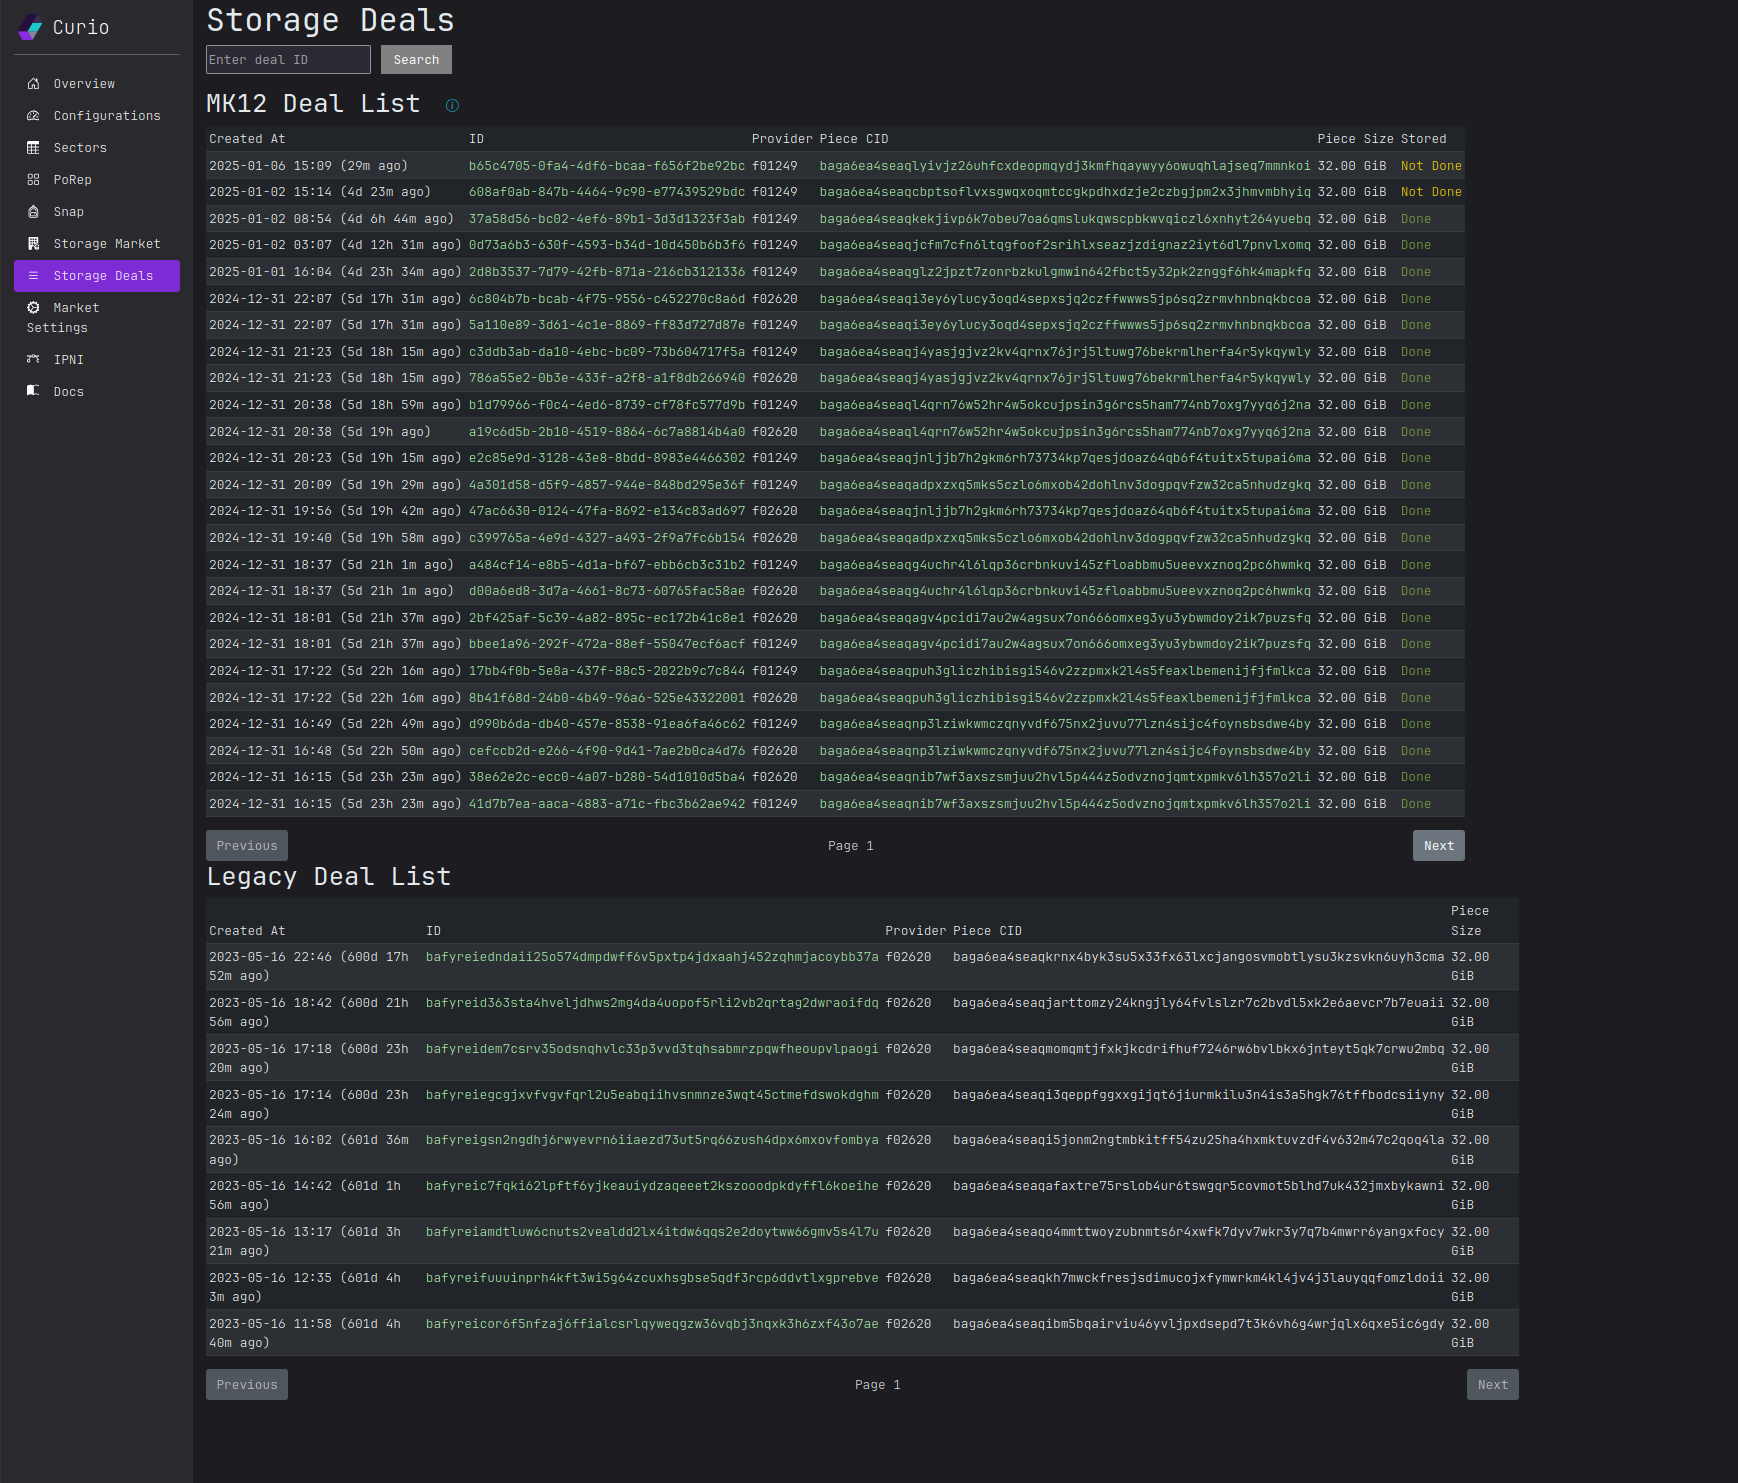Click the PoRep icon in sidebar
Viewport: 1738px width, 1483px height.
(33, 180)
